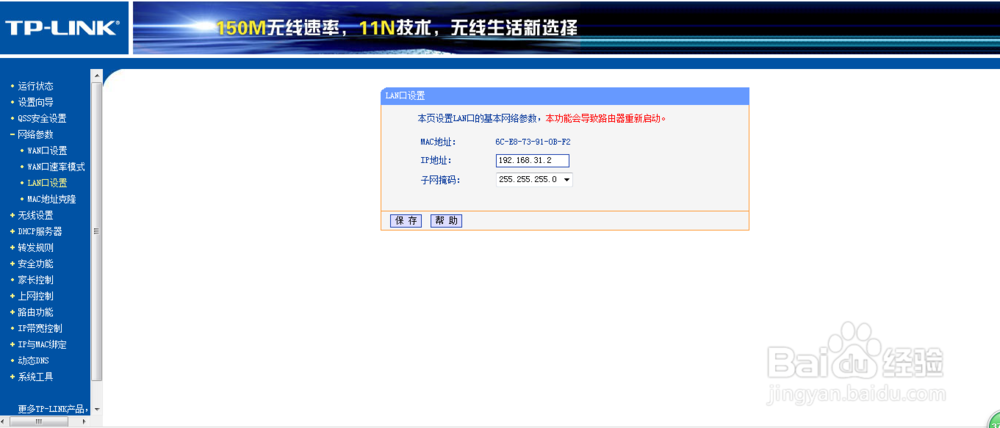The height and width of the screenshot is (428, 1000).
Task: Open the 子网掩码 dropdown
Action: point(534,180)
